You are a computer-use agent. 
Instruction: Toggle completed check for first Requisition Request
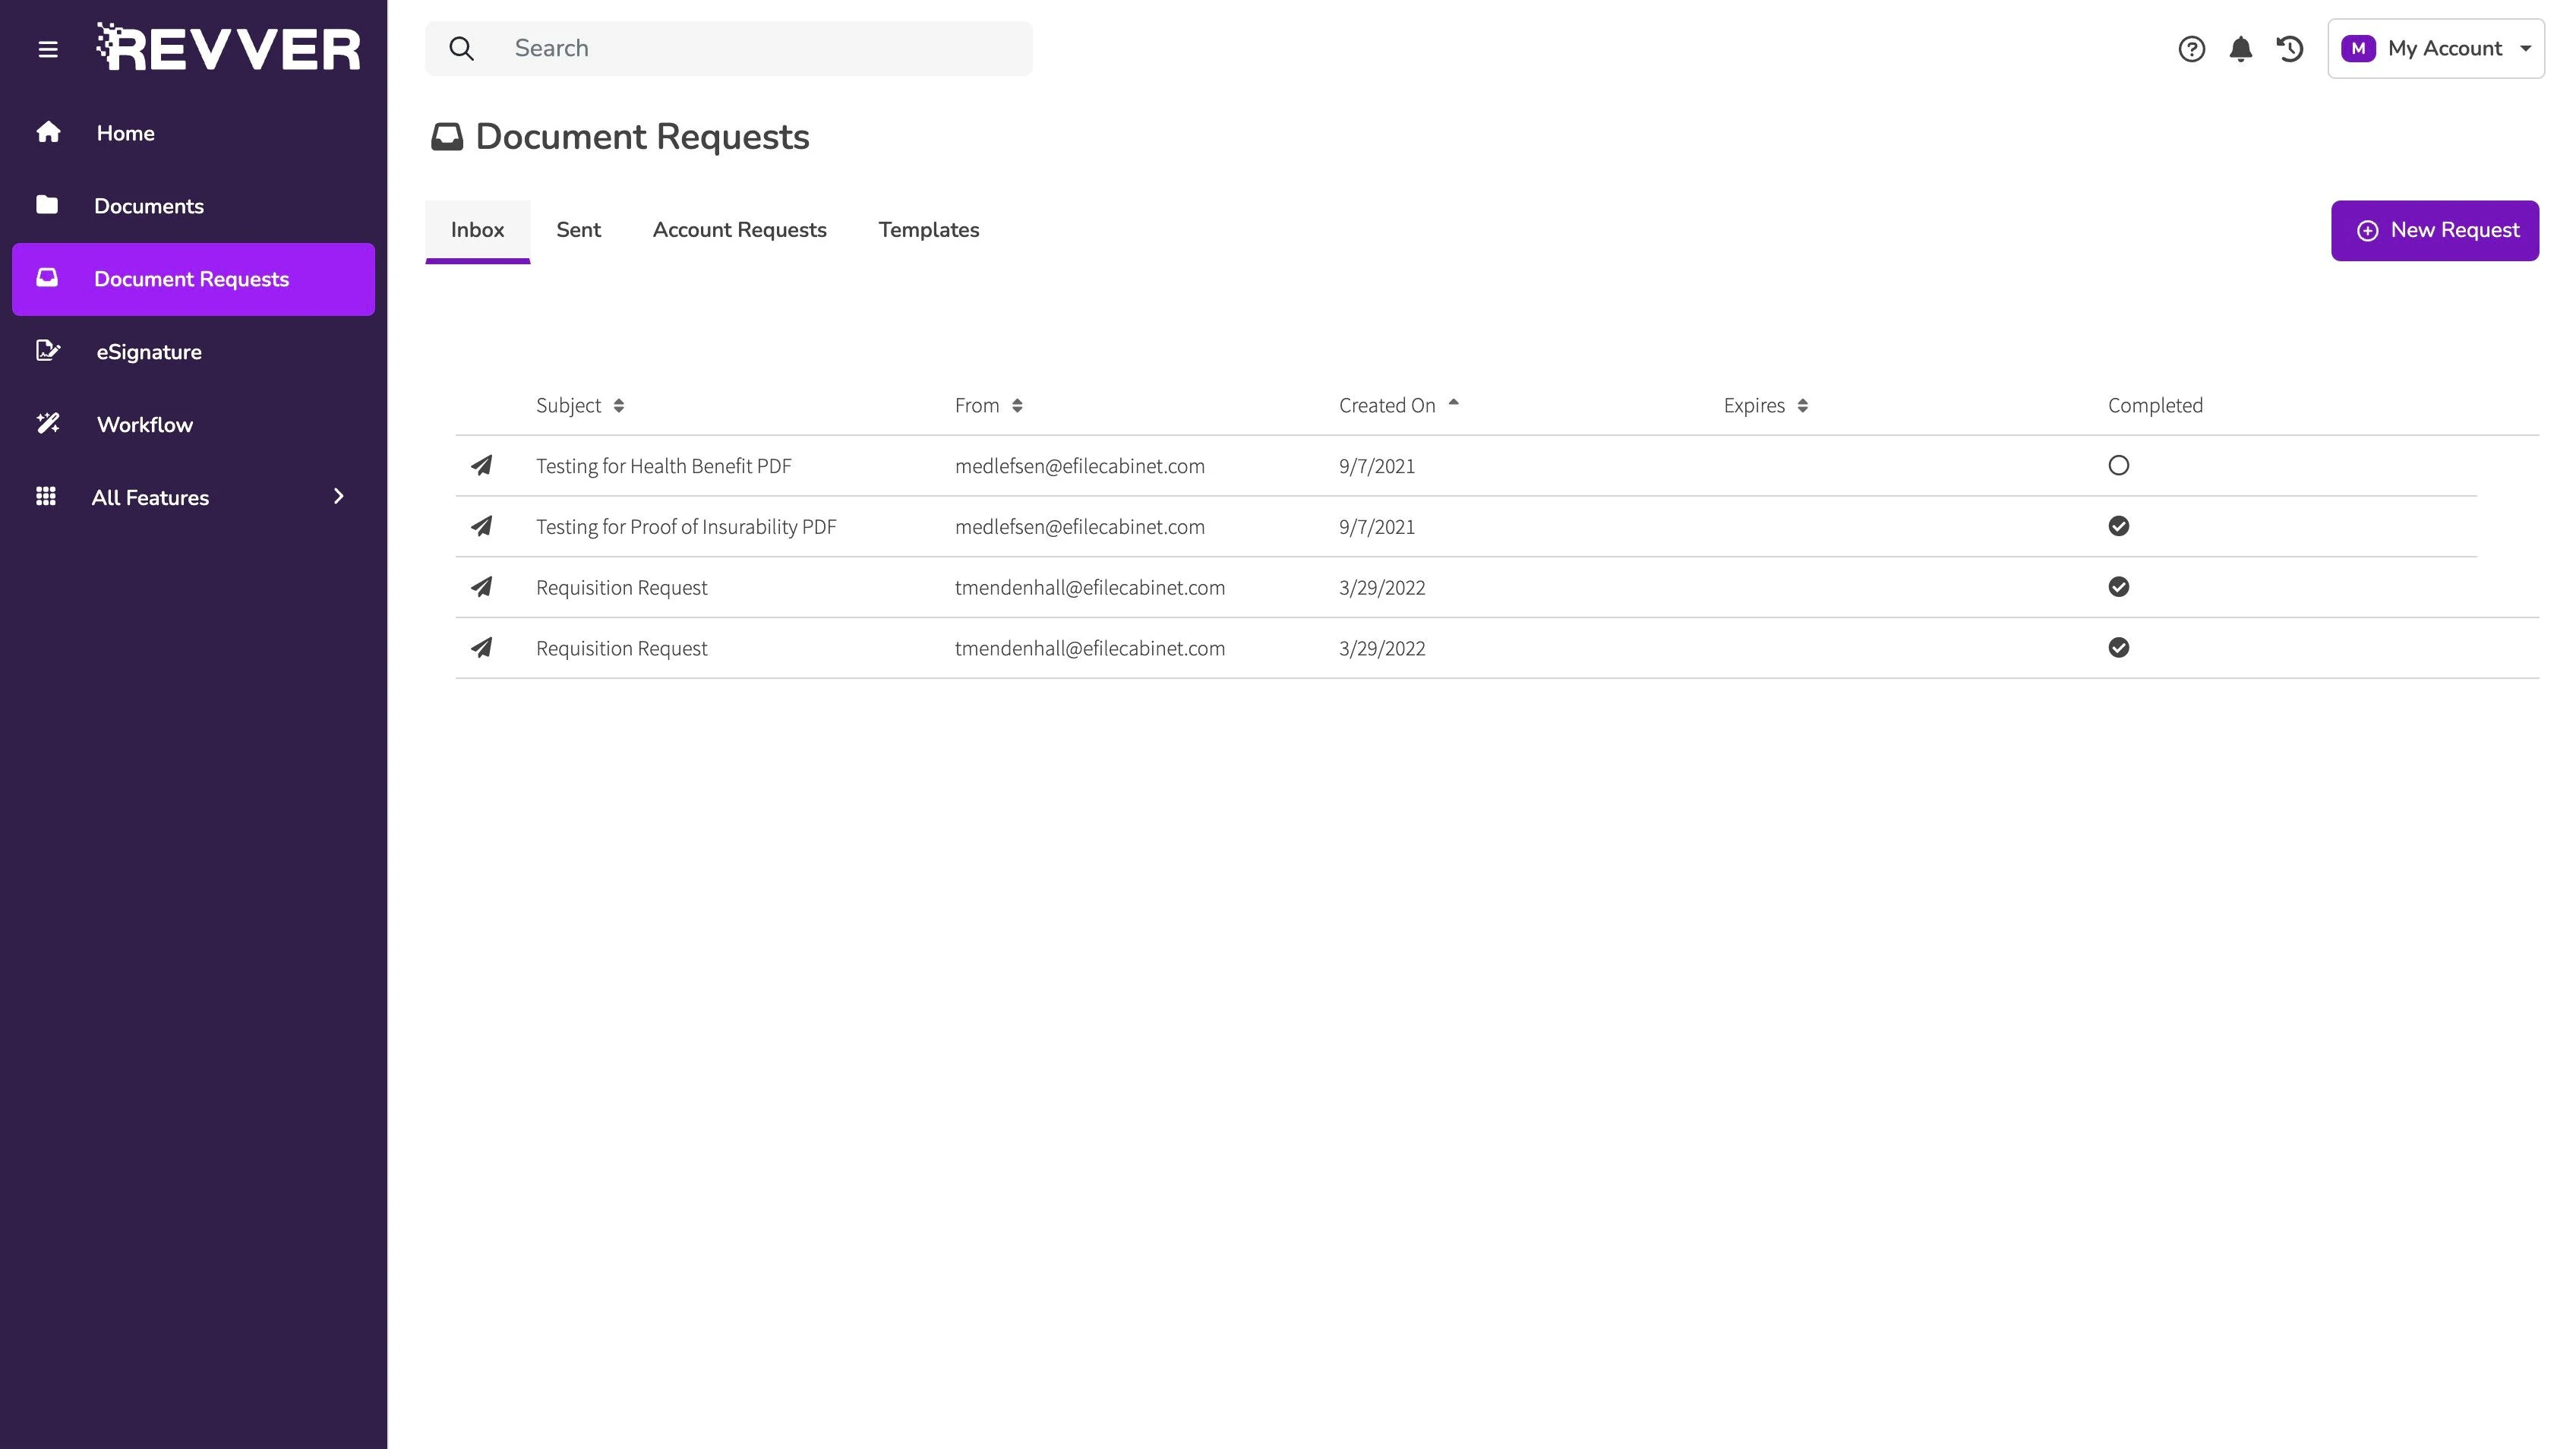(x=2118, y=588)
